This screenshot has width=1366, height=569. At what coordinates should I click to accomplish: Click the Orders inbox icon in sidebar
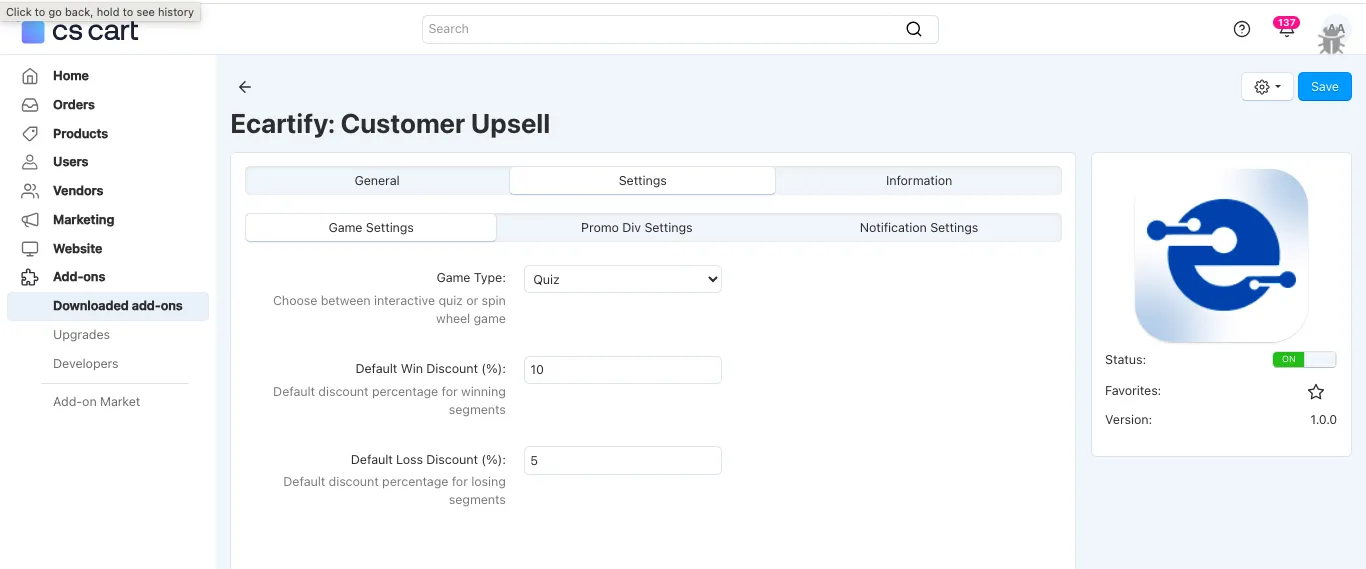[x=31, y=105]
